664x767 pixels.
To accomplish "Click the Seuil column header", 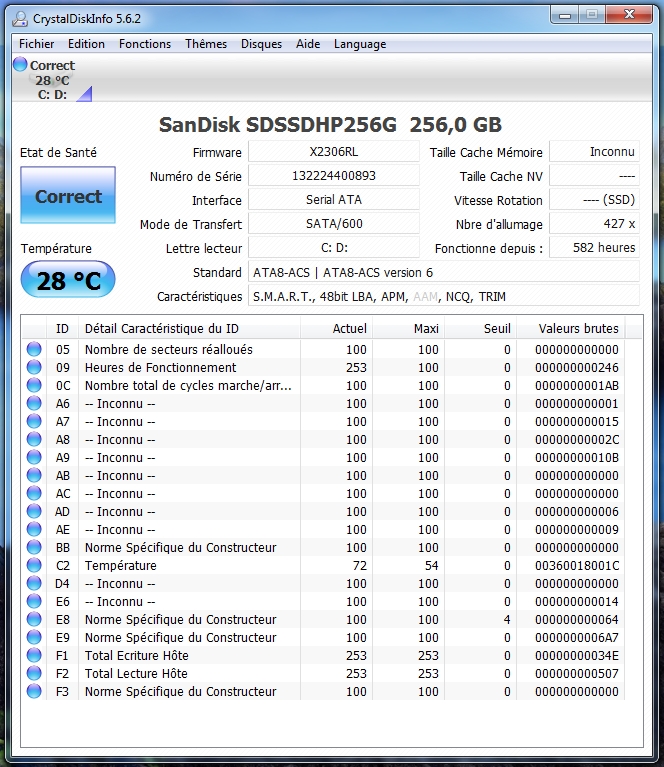I will 480,328.
